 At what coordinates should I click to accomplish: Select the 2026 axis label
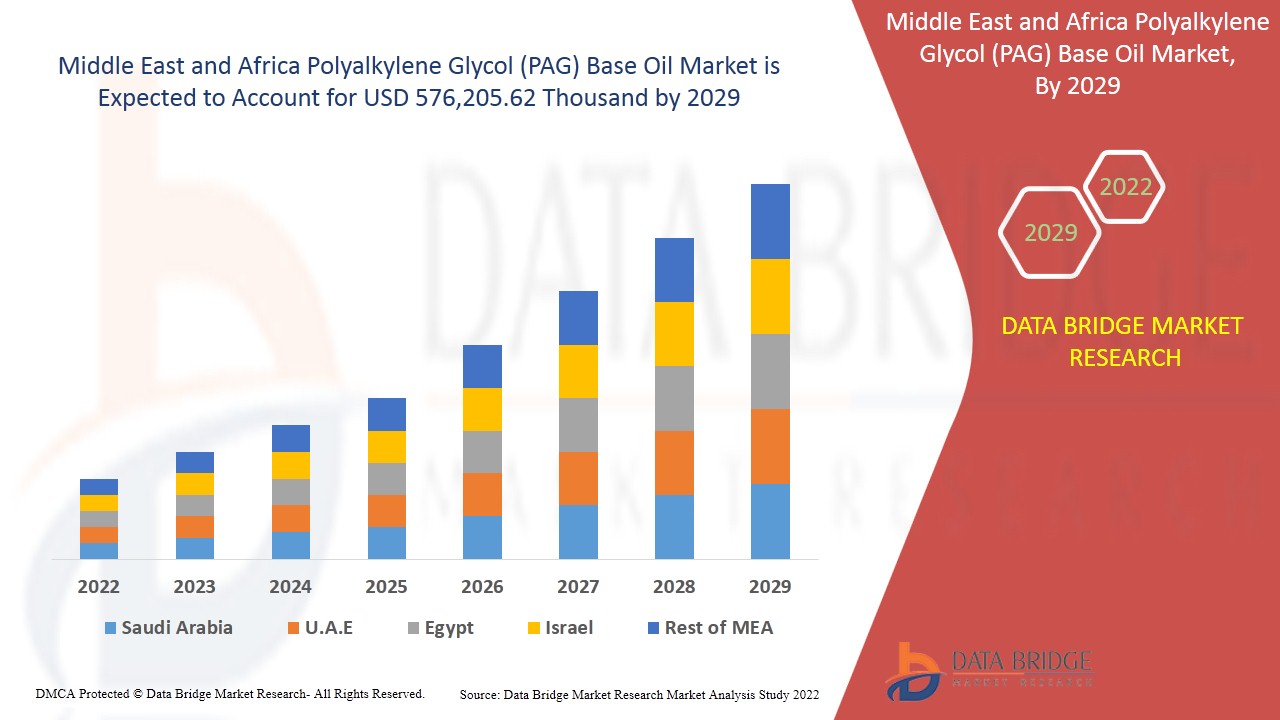tap(482, 588)
